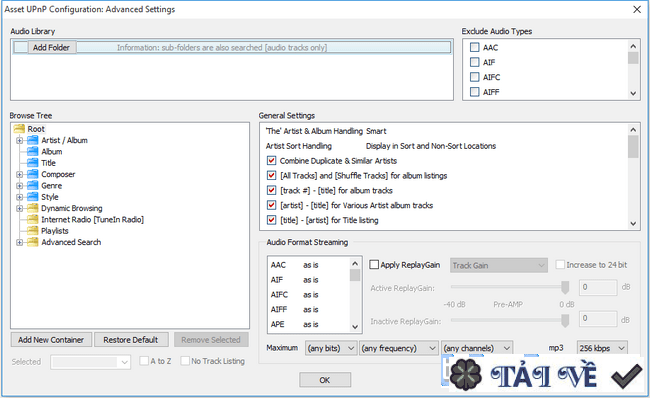The height and width of the screenshot is (398, 650).
Task: Toggle Combine Duplicate & Similar Artists
Action: [272, 160]
